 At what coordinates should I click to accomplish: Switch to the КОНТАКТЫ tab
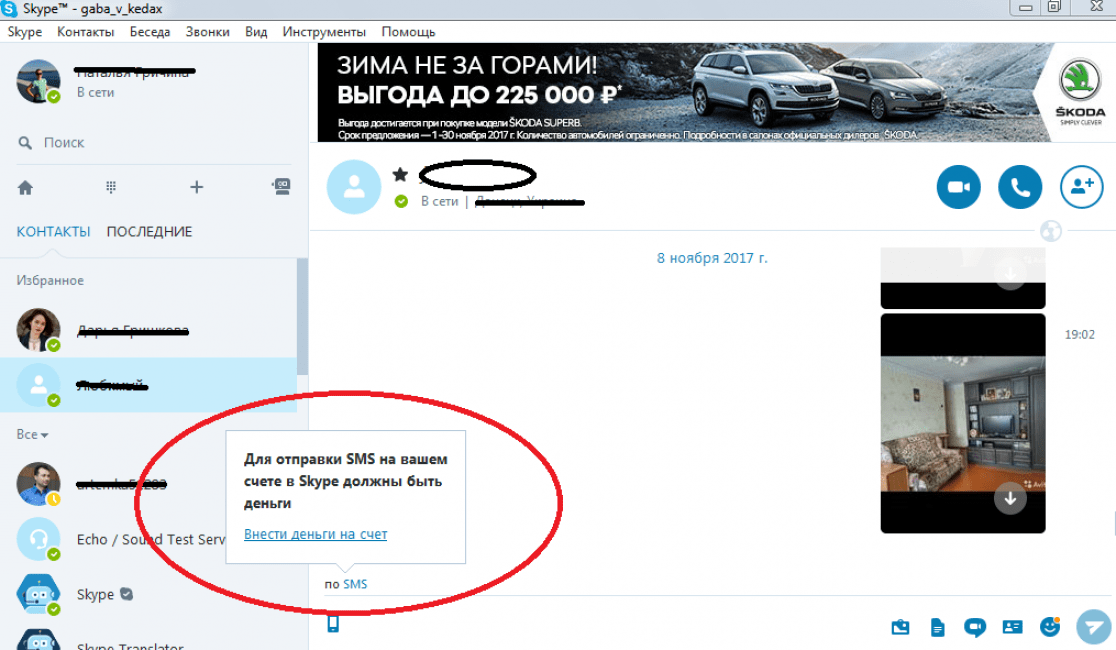pos(53,232)
